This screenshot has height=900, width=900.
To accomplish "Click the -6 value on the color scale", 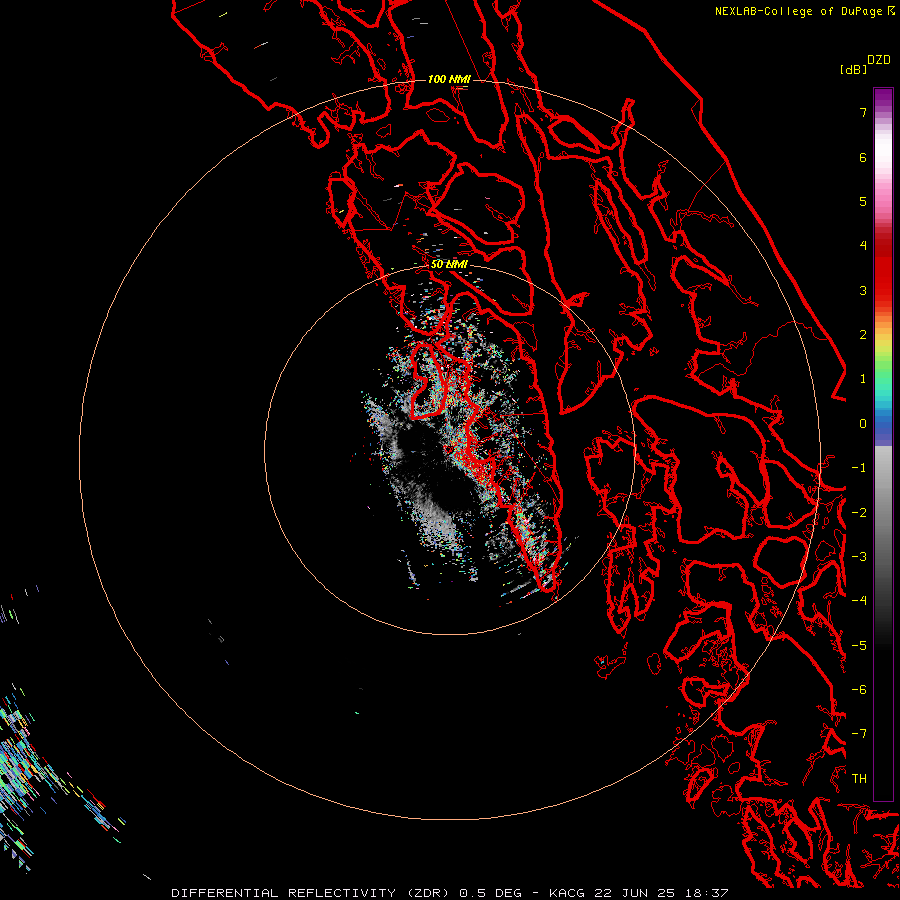I will pos(859,690).
